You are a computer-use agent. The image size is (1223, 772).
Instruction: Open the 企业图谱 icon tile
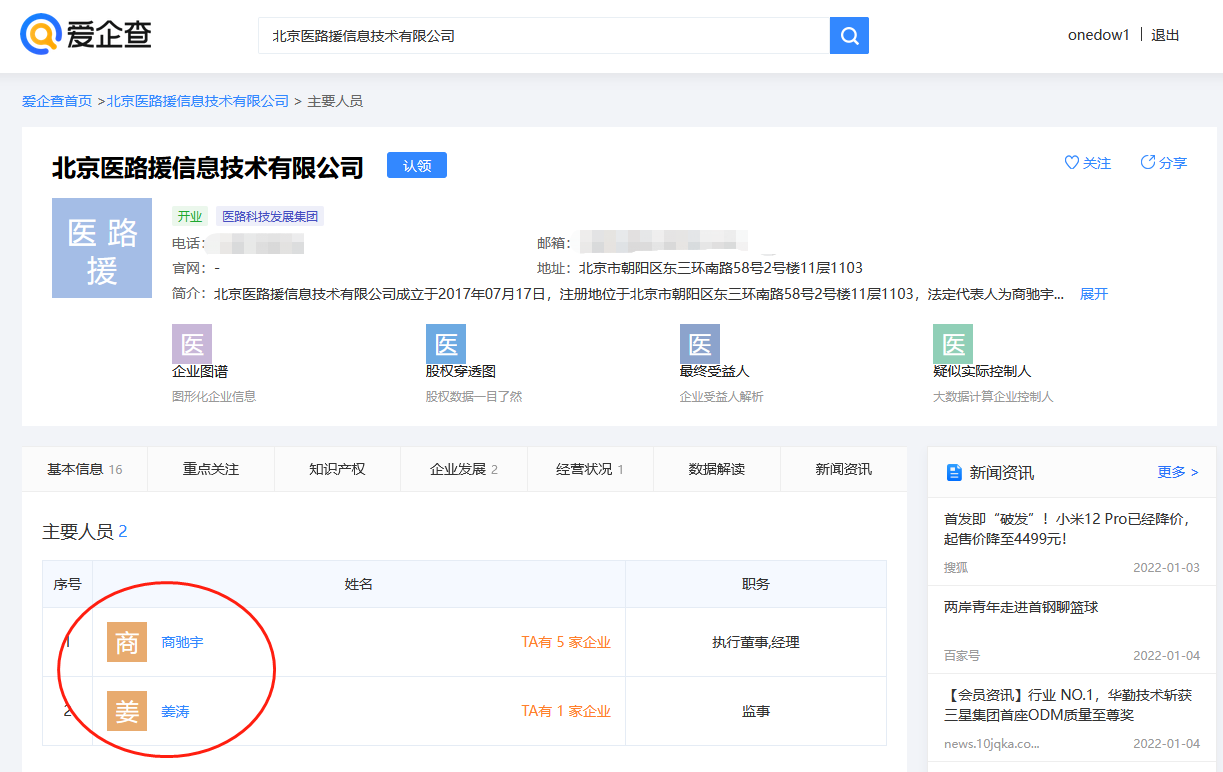[192, 344]
